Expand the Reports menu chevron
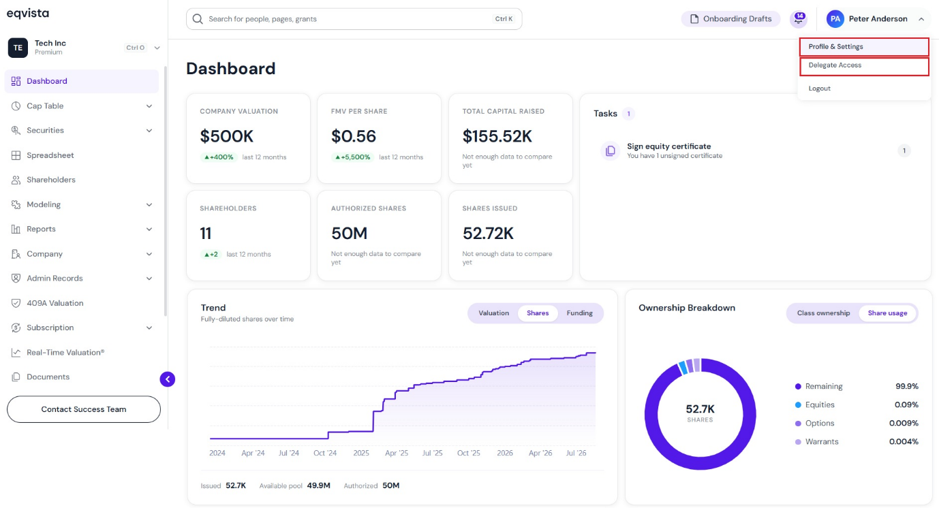This screenshot has width=939, height=508. click(149, 229)
